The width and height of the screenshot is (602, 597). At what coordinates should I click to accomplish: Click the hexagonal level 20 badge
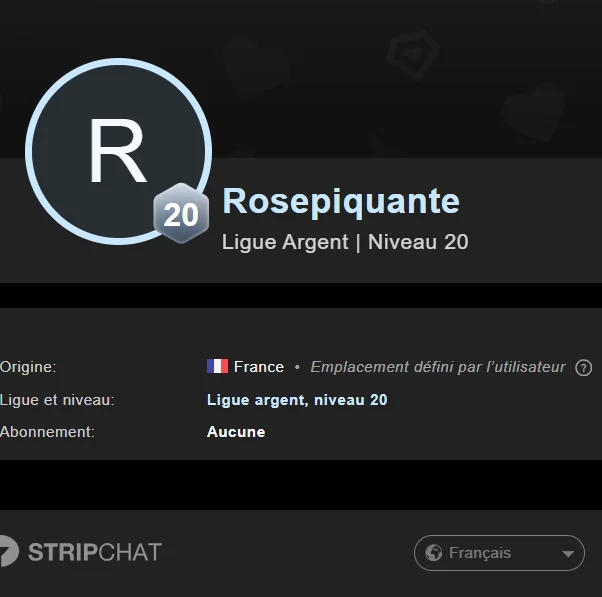[x=180, y=214]
